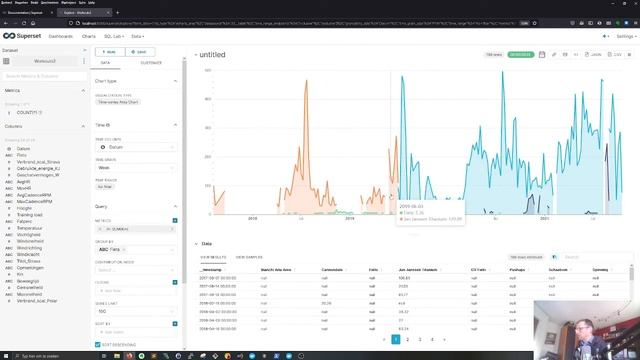The image size is (640, 360).
Task: Open the dataset three-dot options menu
Action: pyautogui.click(x=84, y=61)
